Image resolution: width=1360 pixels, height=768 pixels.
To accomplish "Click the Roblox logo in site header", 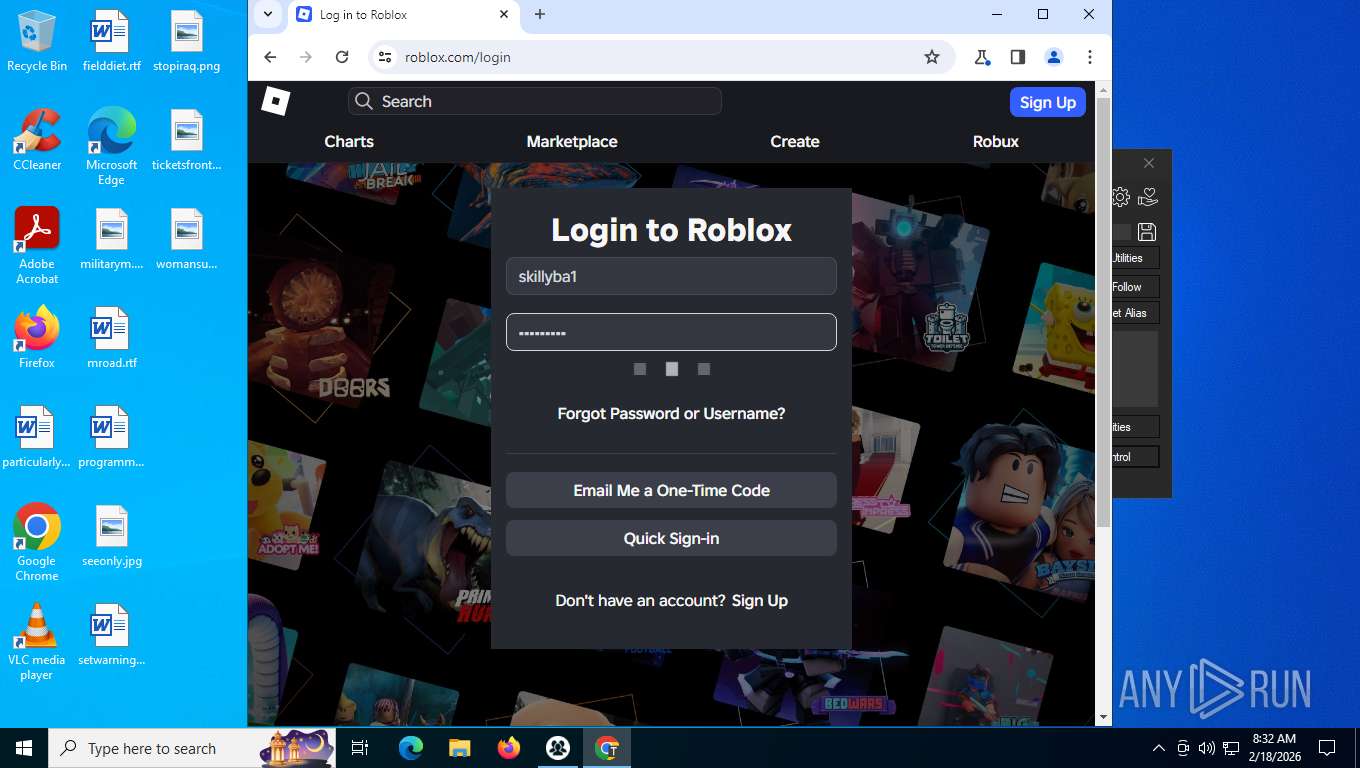I will pos(275,101).
